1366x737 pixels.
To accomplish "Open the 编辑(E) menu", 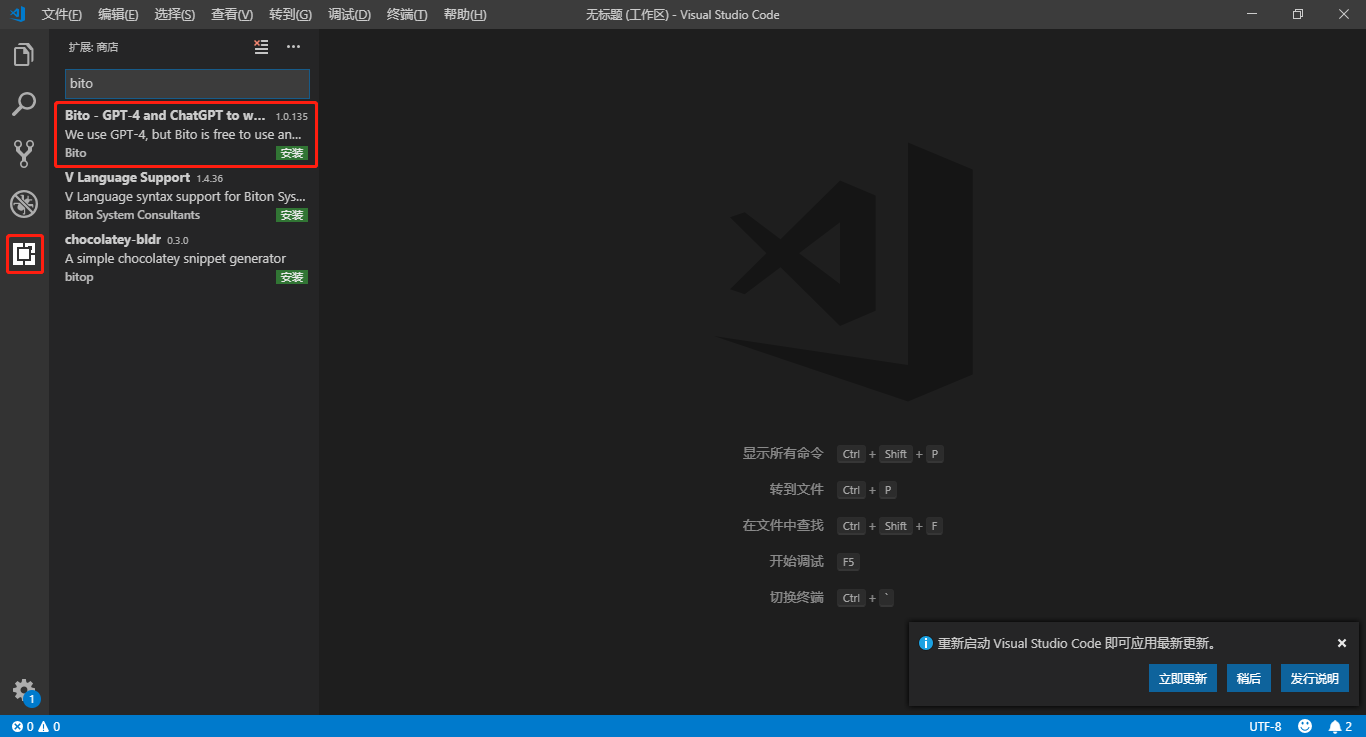I will click(x=118, y=15).
